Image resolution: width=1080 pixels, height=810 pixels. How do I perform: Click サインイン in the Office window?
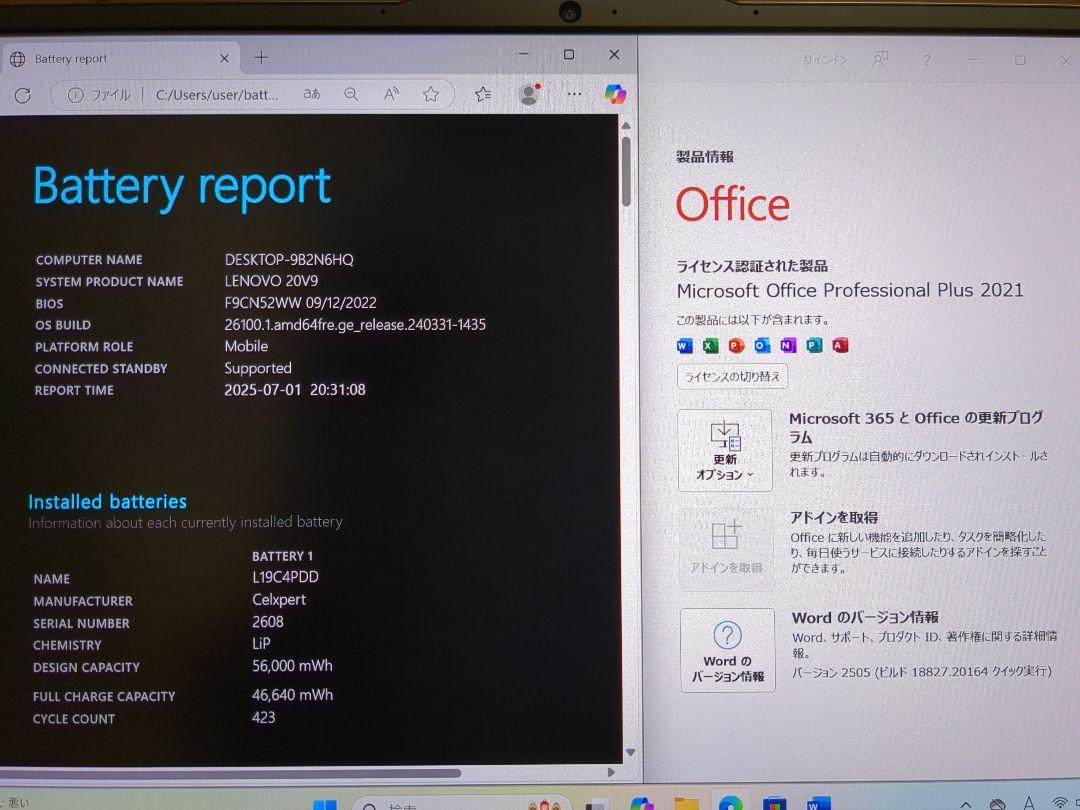click(824, 60)
